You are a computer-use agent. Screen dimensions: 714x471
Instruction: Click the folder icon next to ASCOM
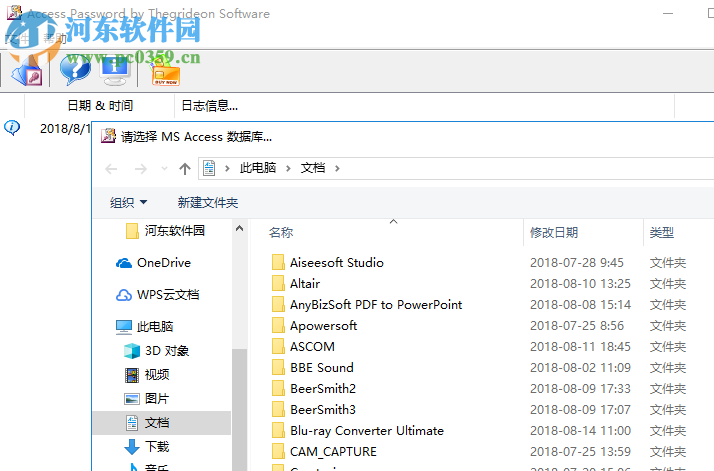pyautogui.click(x=278, y=346)
